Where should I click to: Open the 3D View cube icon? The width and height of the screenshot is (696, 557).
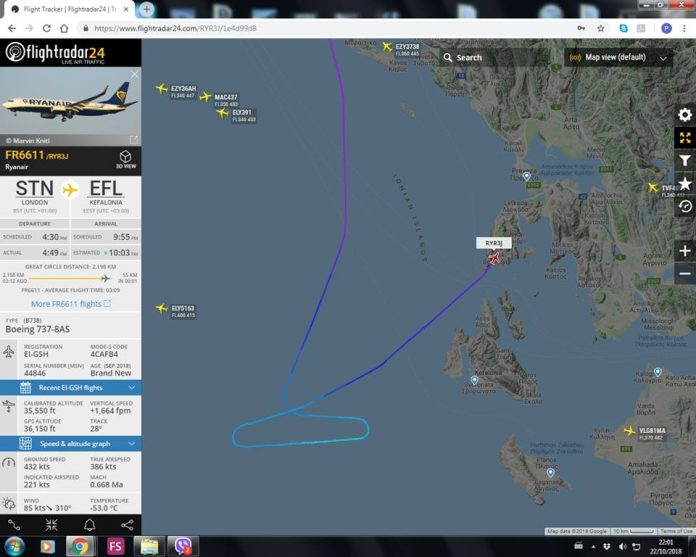coord(126,159)
